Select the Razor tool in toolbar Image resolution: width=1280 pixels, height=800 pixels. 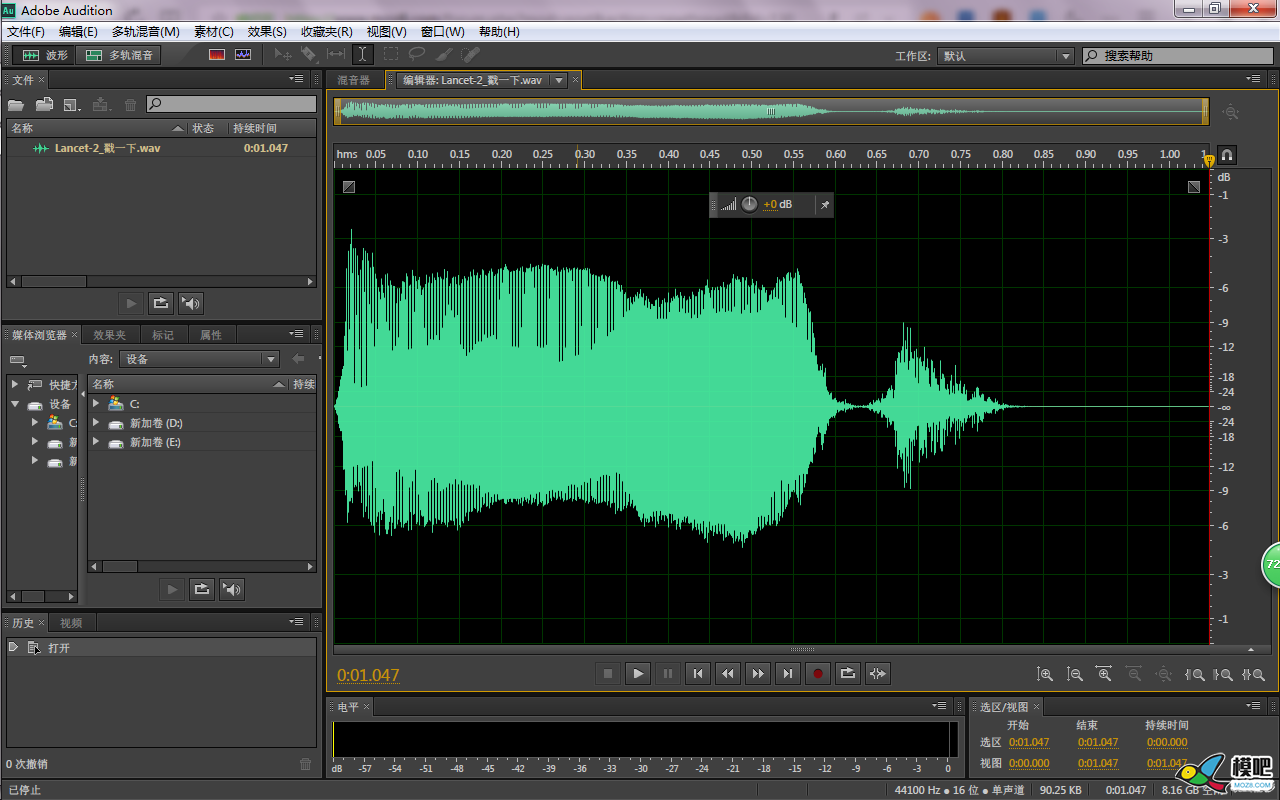(x=309, y=55)
